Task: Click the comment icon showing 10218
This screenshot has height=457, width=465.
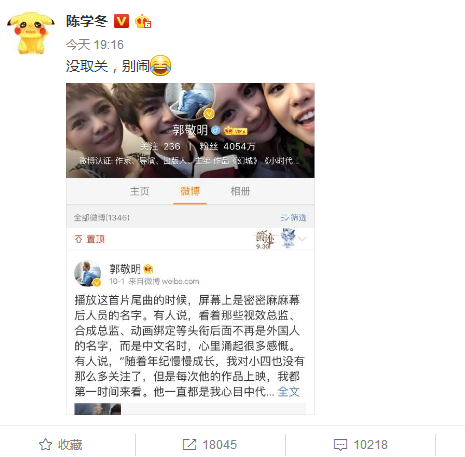Action: coord(361,445)
